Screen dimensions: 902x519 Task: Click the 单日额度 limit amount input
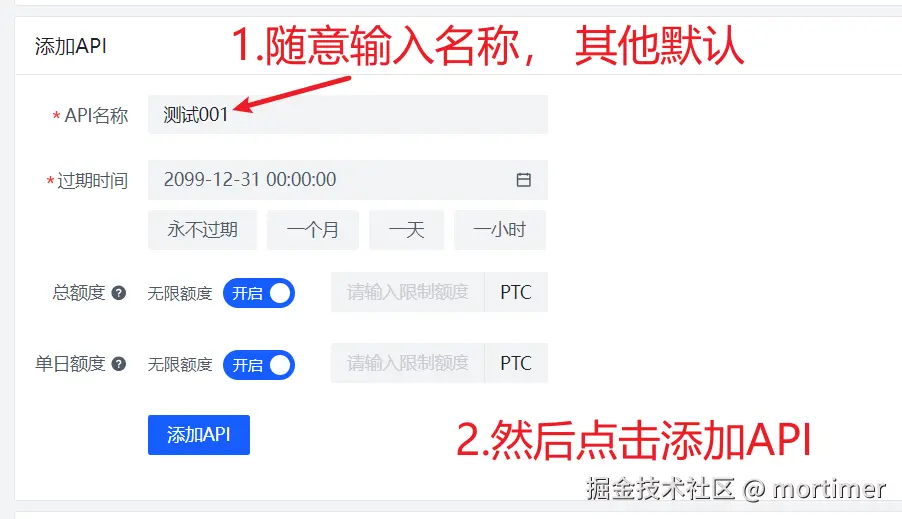pyautogui.click(x=407, y=363)
